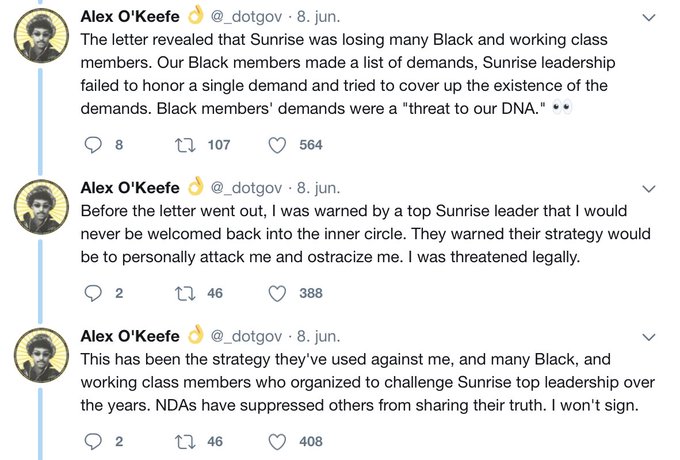Open the third tweet's text about NDAs
The height and width of the screenshot is (460, 680).
360,382
